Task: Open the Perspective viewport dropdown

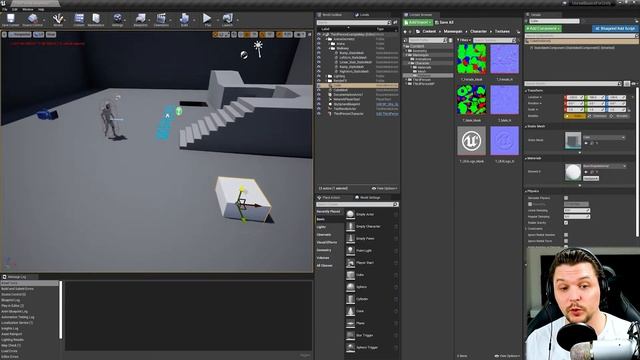Action: pos(20,35)
